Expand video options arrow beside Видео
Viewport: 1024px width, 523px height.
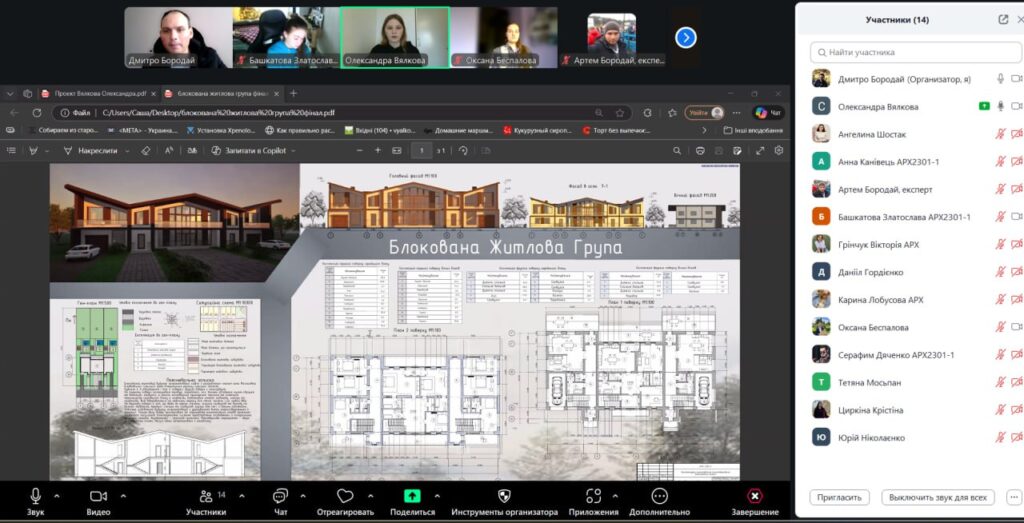pyautogui.click(x=123, y=496)
